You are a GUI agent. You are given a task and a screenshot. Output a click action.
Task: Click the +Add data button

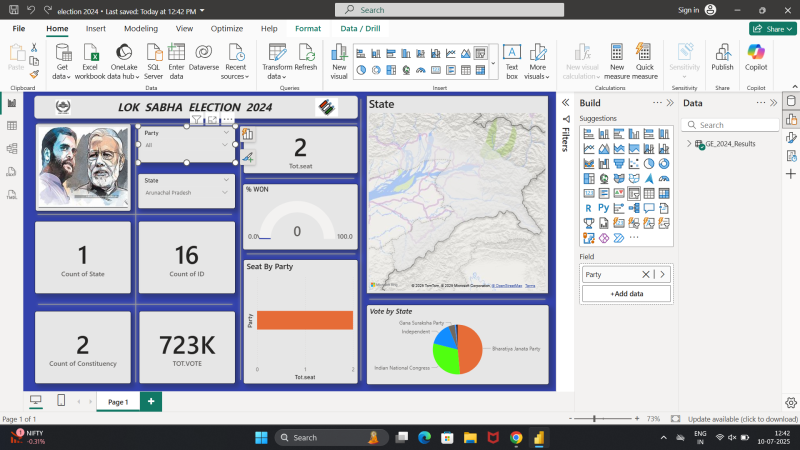point(626,294)
